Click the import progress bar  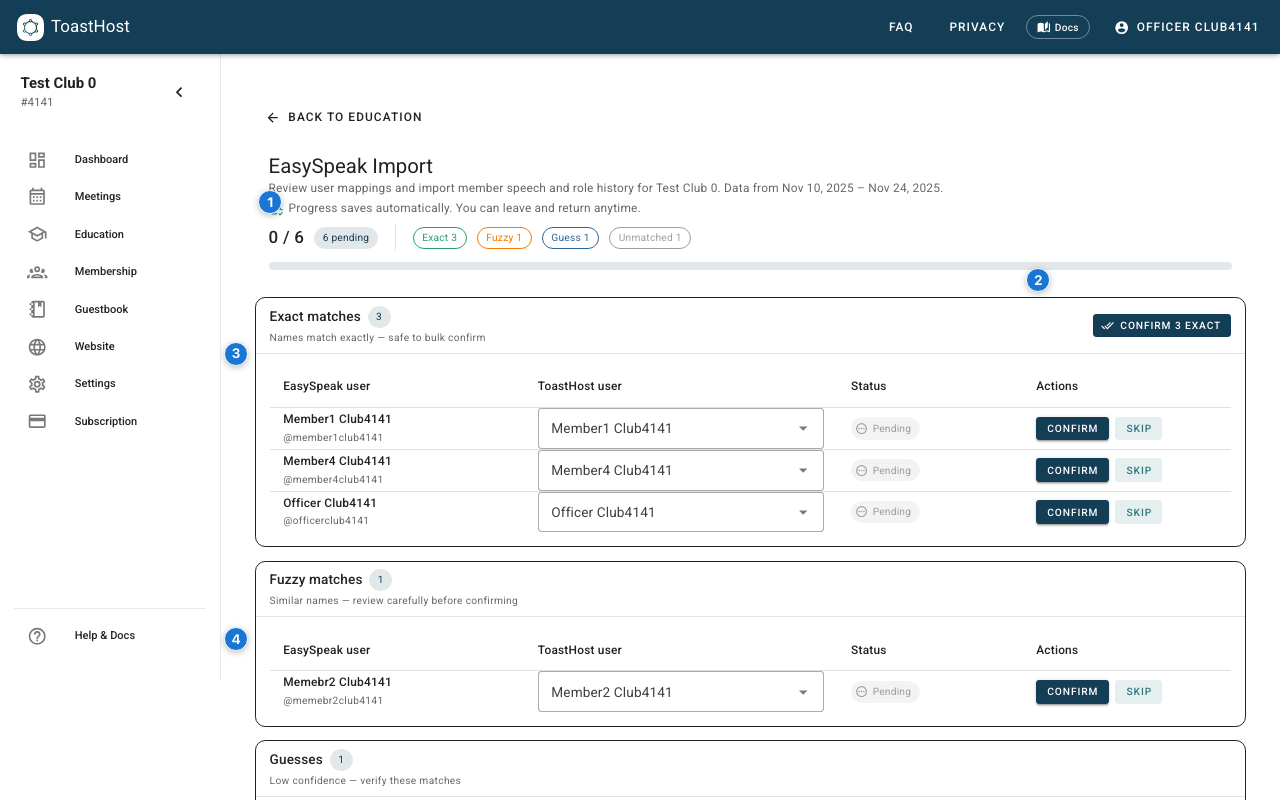(750, 265)
